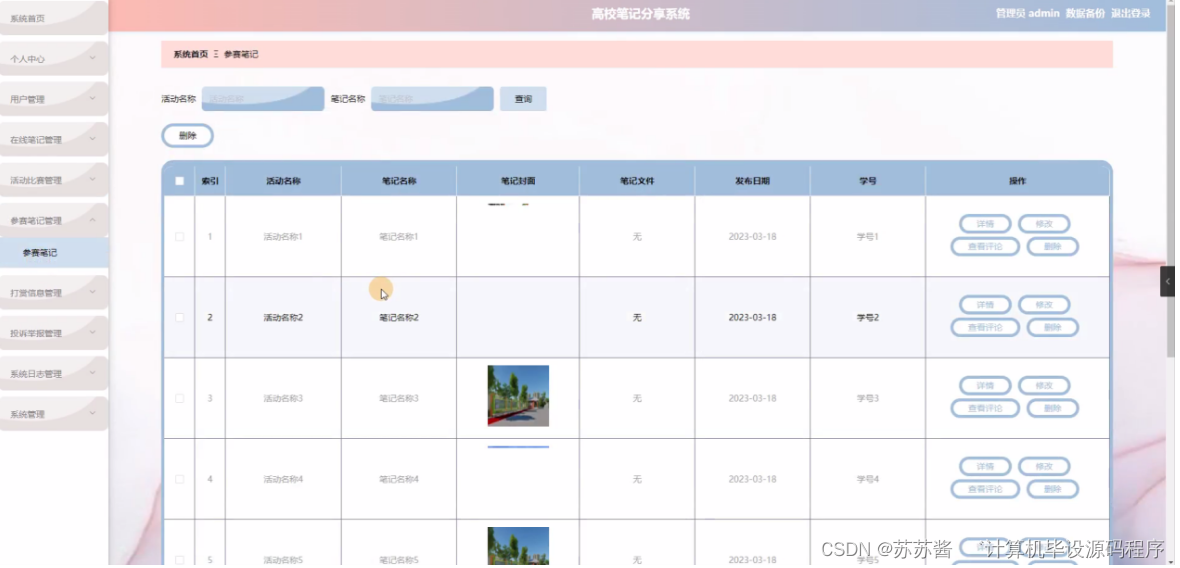Click 管理员 admin in the header
This screenshot has height=568, width=1180.
pos(1027,14)
